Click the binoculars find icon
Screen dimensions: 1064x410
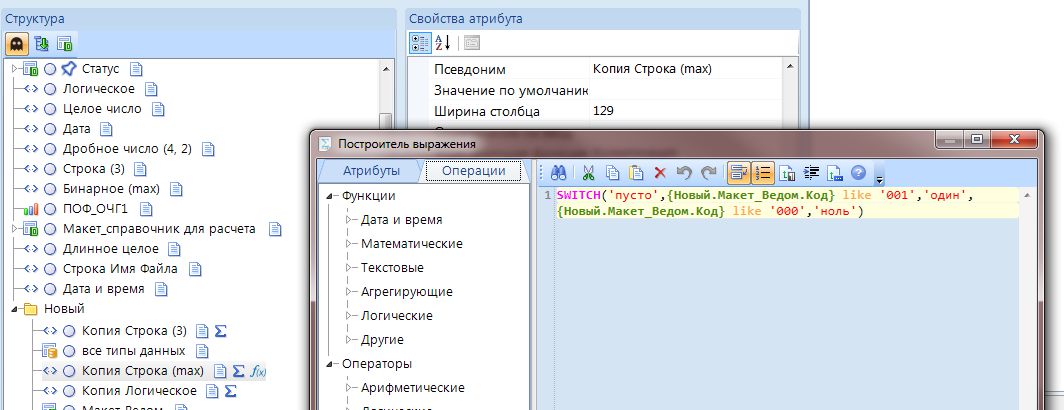point(559,171)
